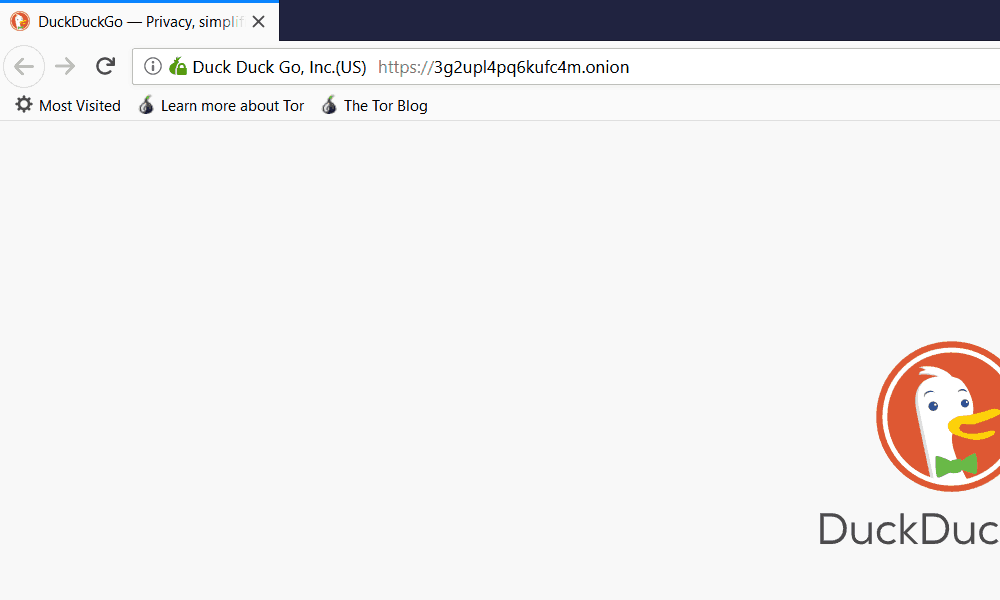
Task: Go forward to the next page
Action: pyautogui.click(x=65, y=66)
